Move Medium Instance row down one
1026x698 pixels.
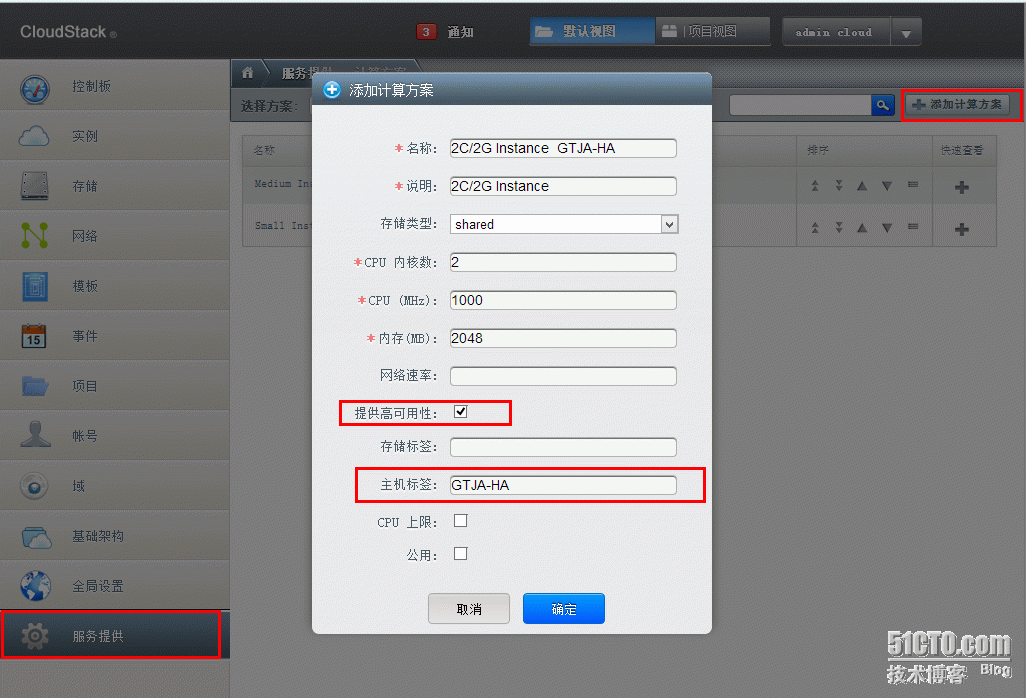pos(887,186)
